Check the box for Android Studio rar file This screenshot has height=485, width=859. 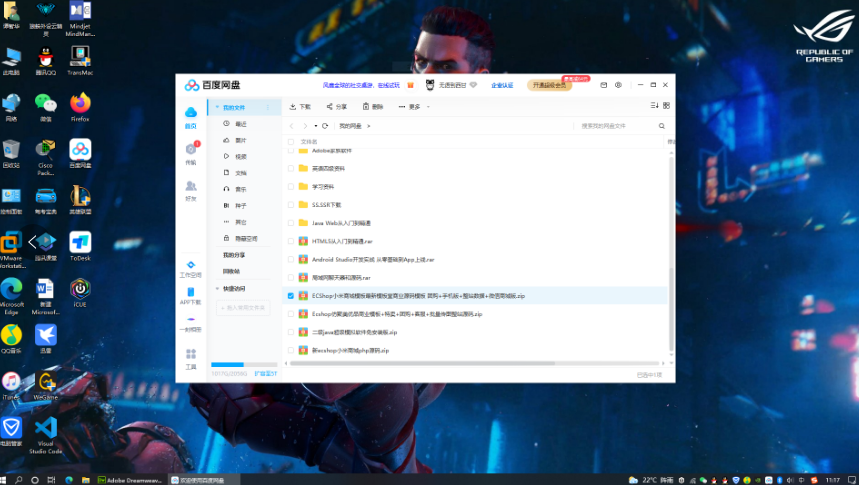pyautogui.click(x=291, y=259)
